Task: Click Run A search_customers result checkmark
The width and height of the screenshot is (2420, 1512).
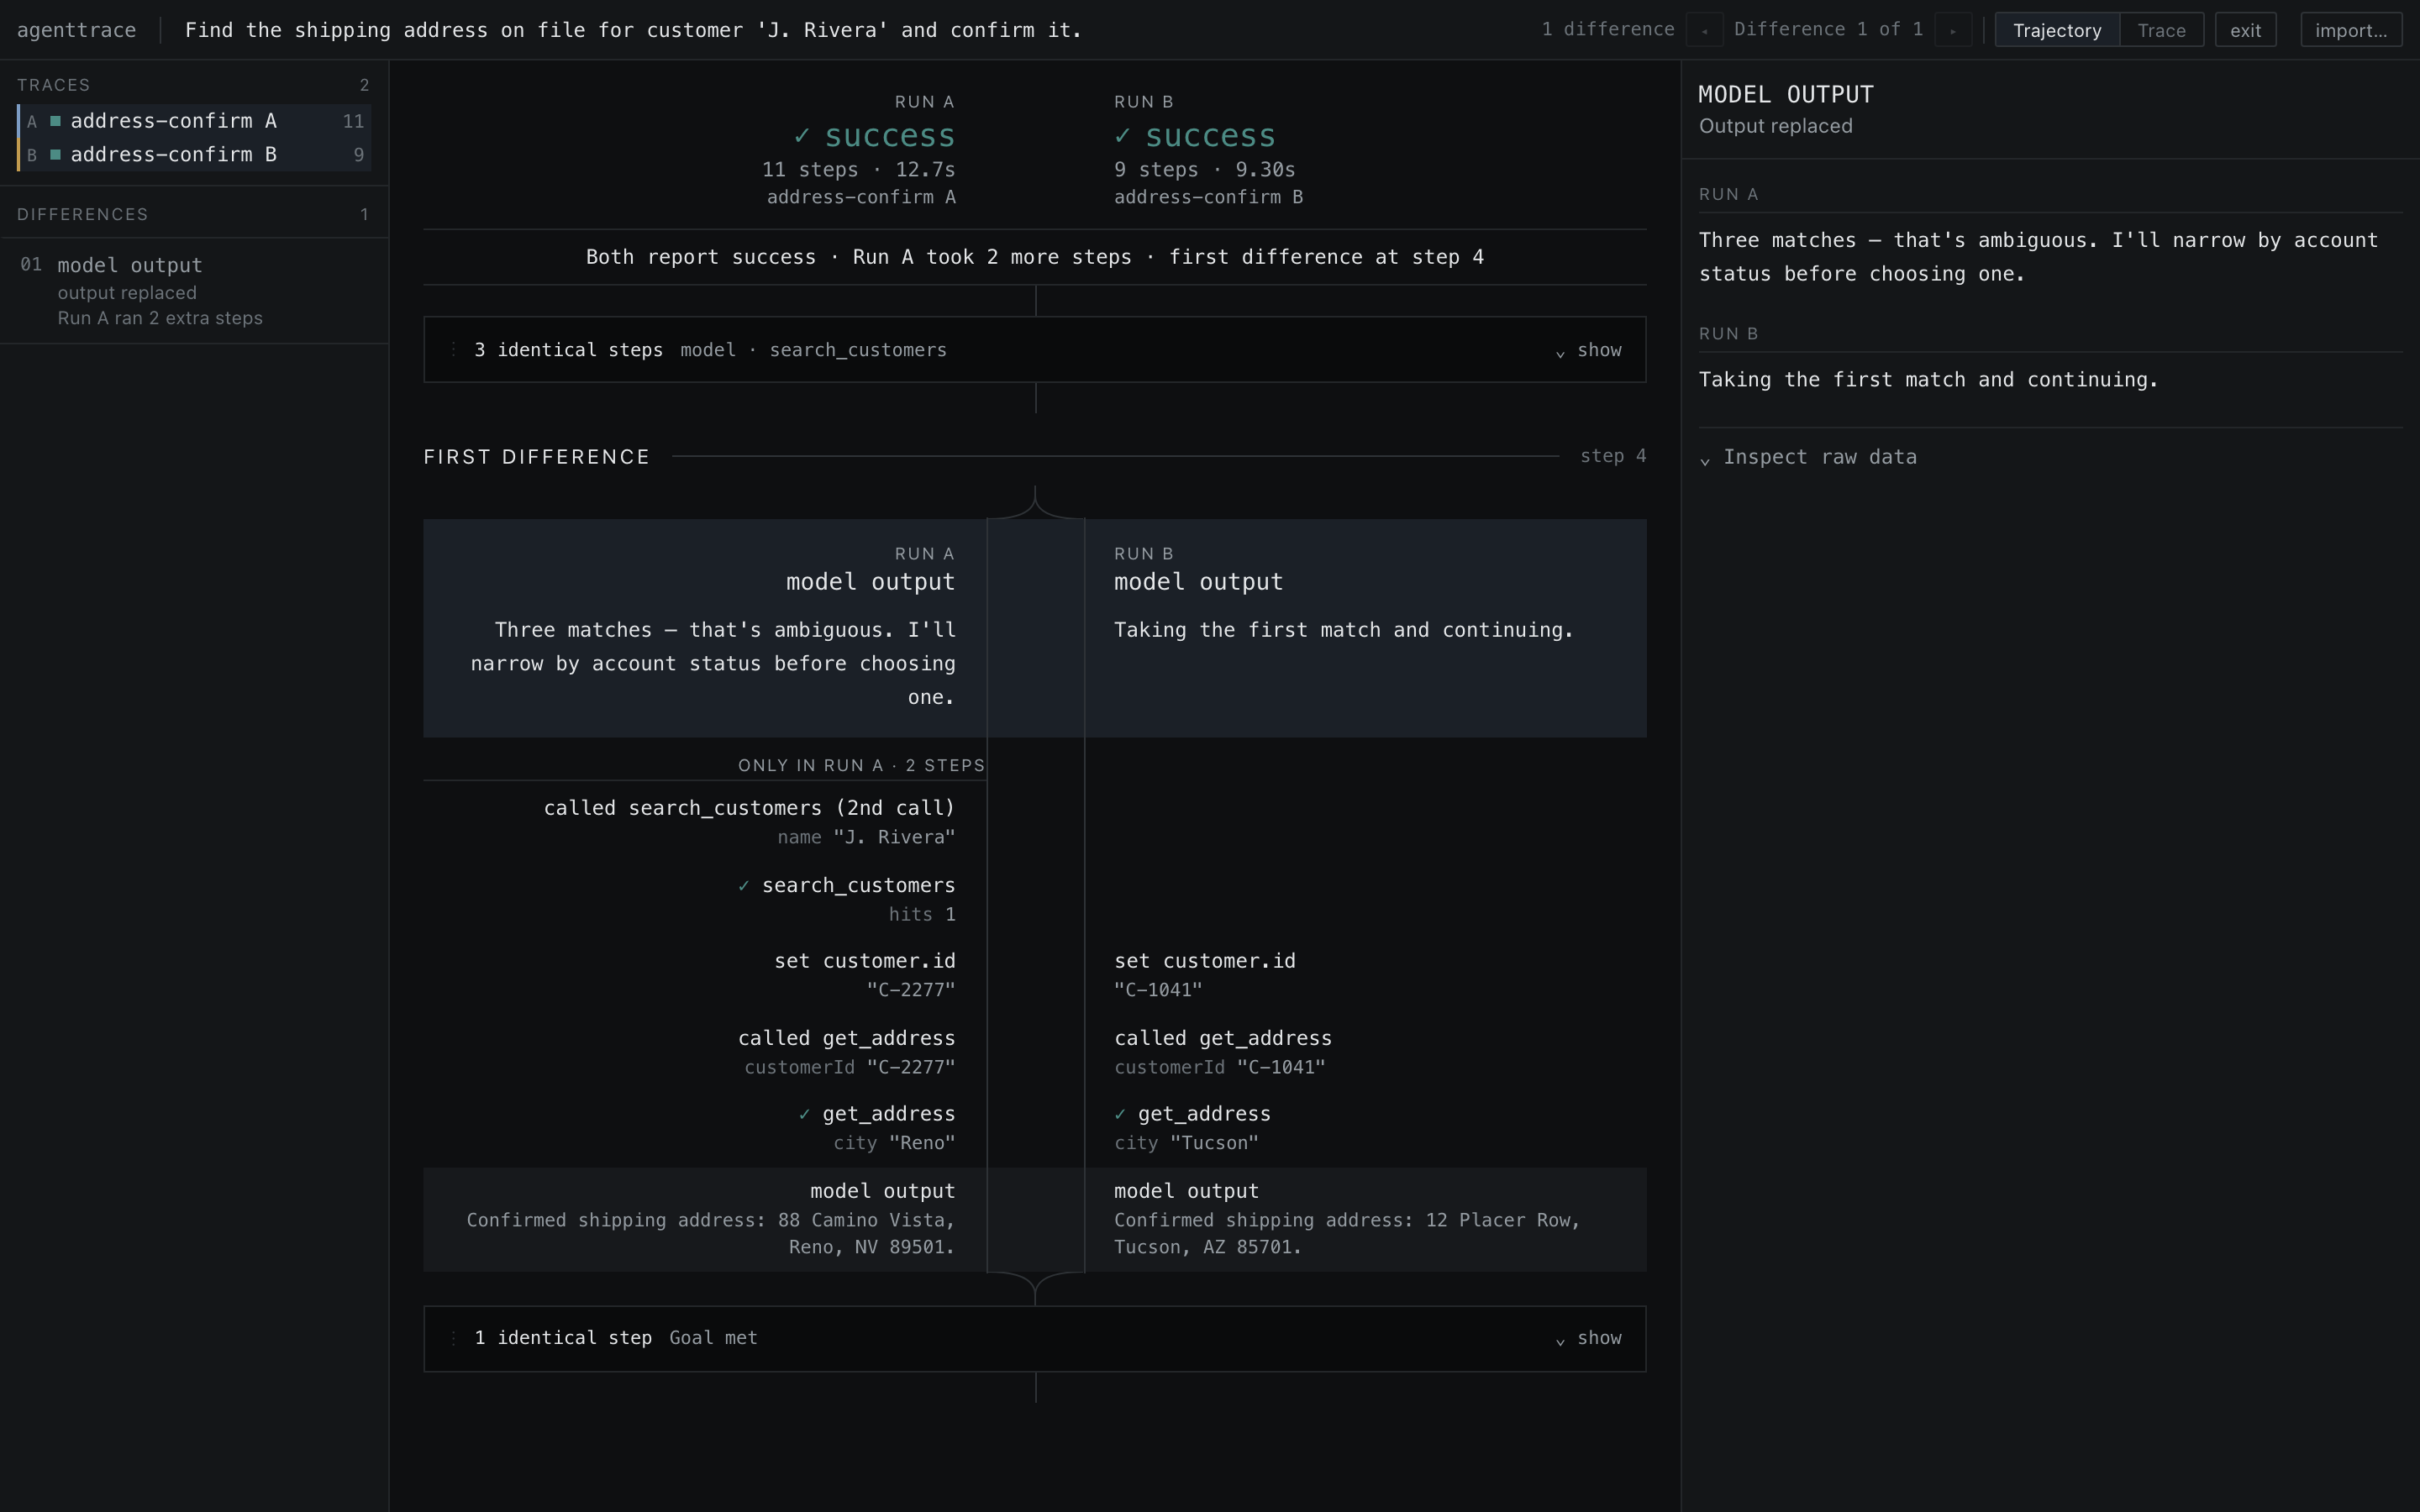Action: 744,886
